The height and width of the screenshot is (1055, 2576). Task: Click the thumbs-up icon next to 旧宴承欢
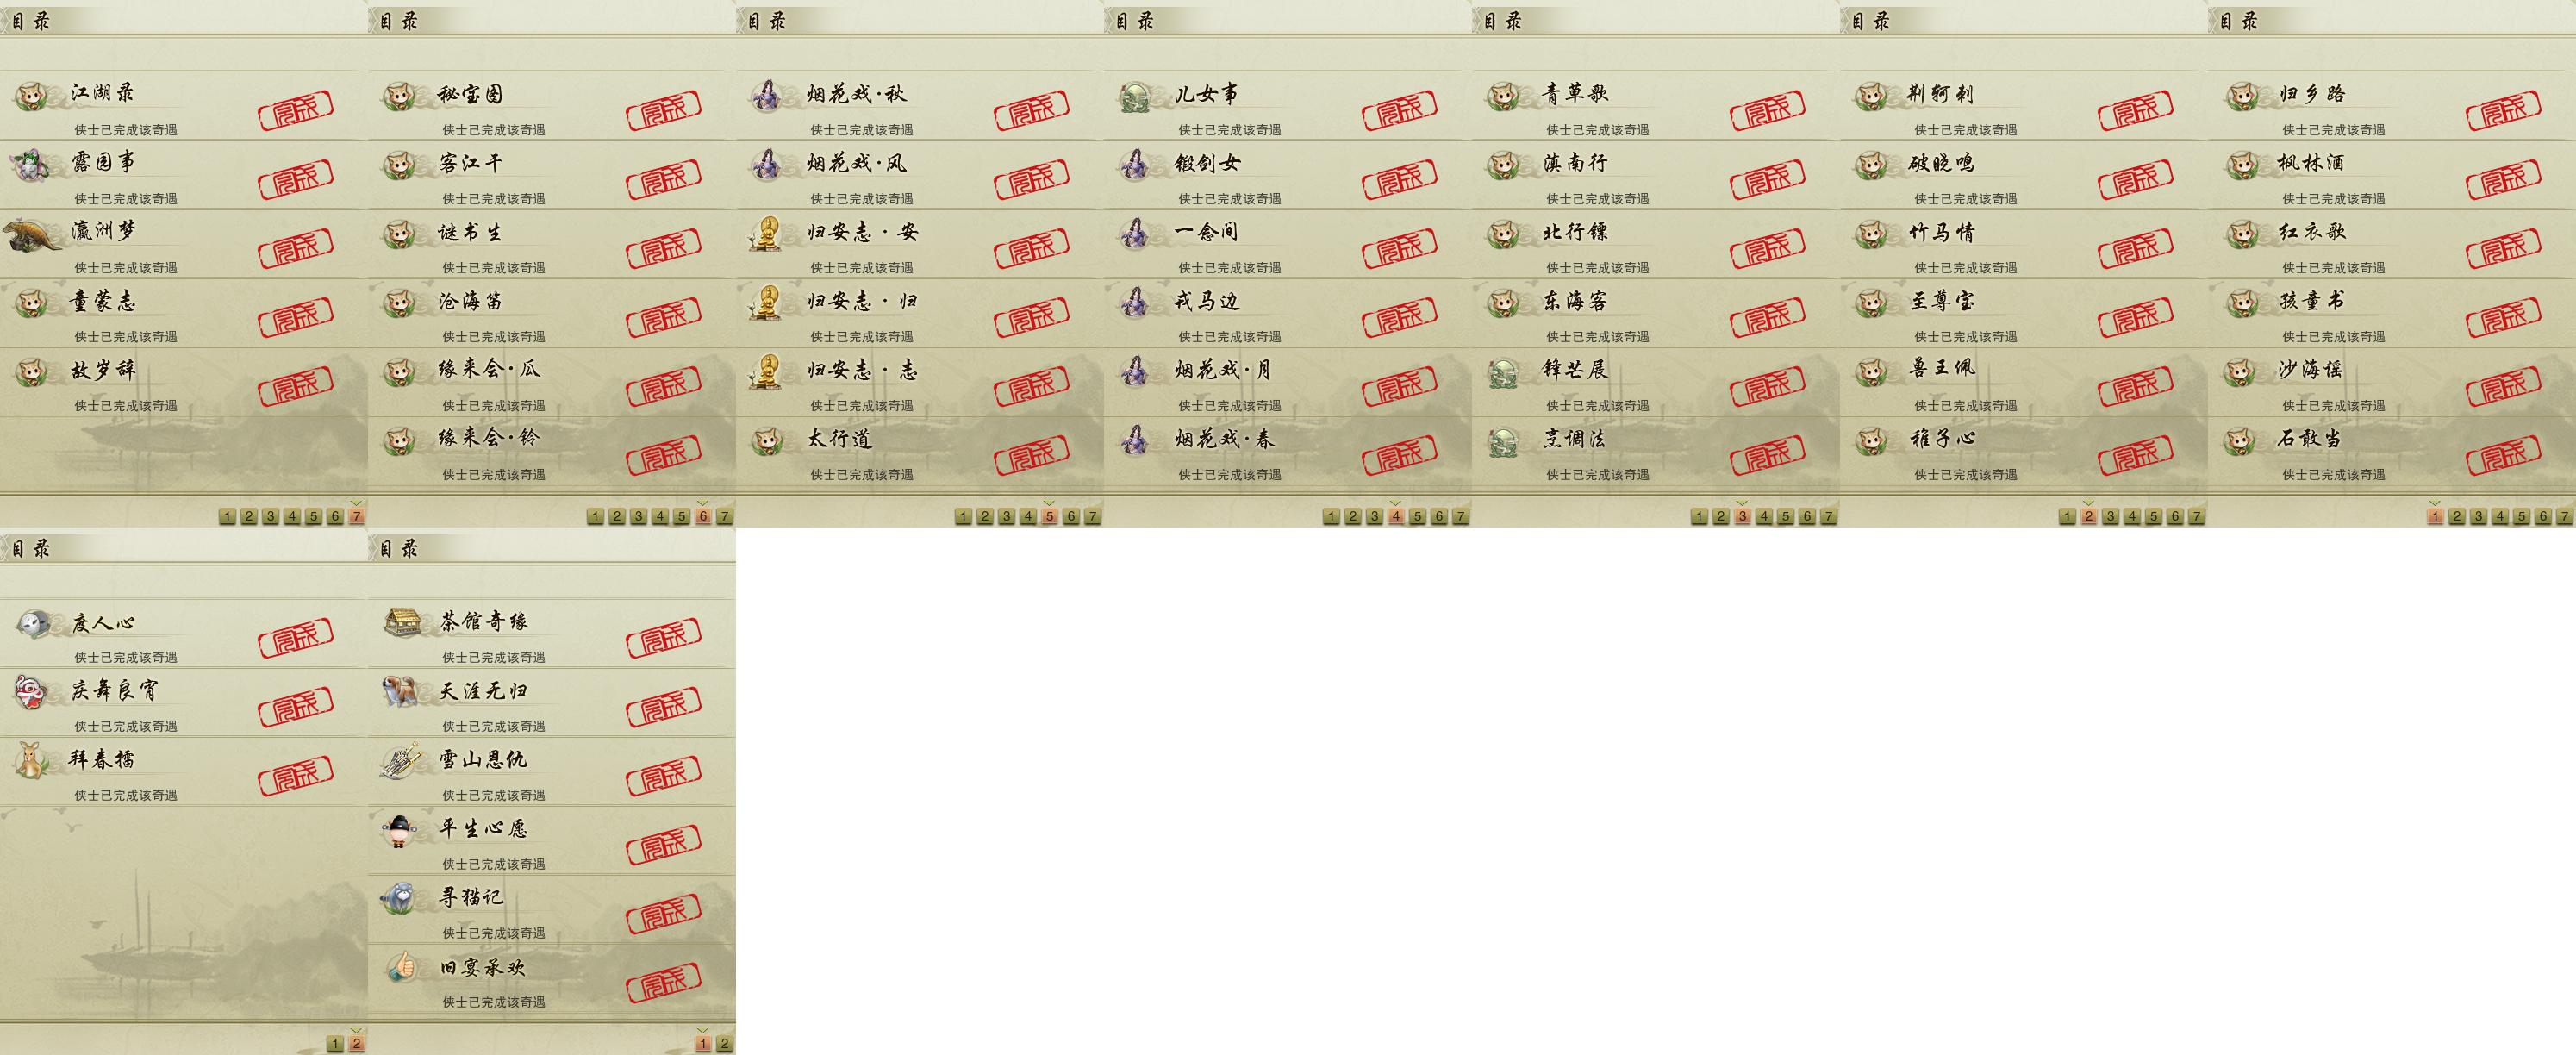pos(401,966)
